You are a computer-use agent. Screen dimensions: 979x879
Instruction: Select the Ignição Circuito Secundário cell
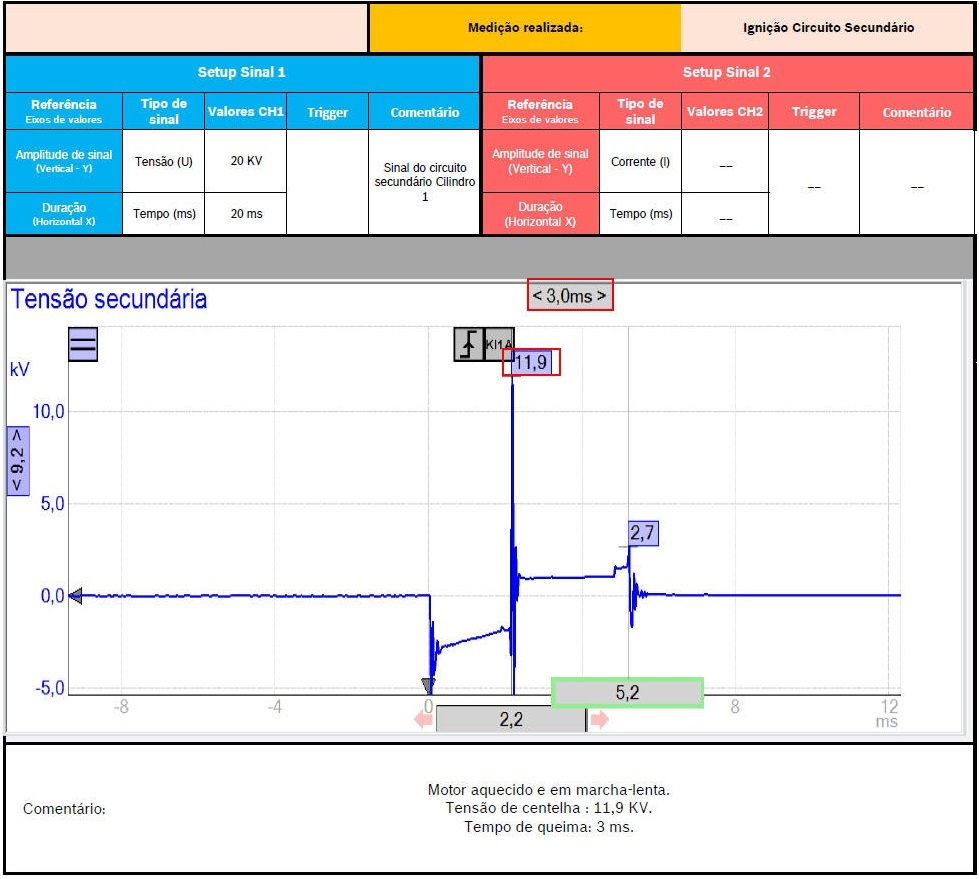[x=828, y=28]
